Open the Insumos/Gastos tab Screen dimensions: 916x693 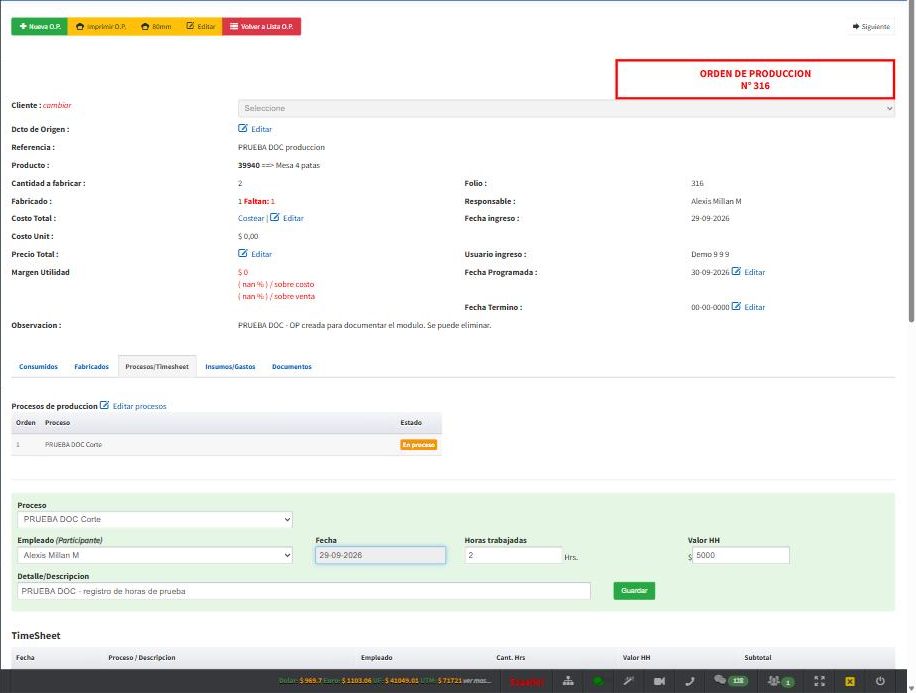tap(230, 366)
